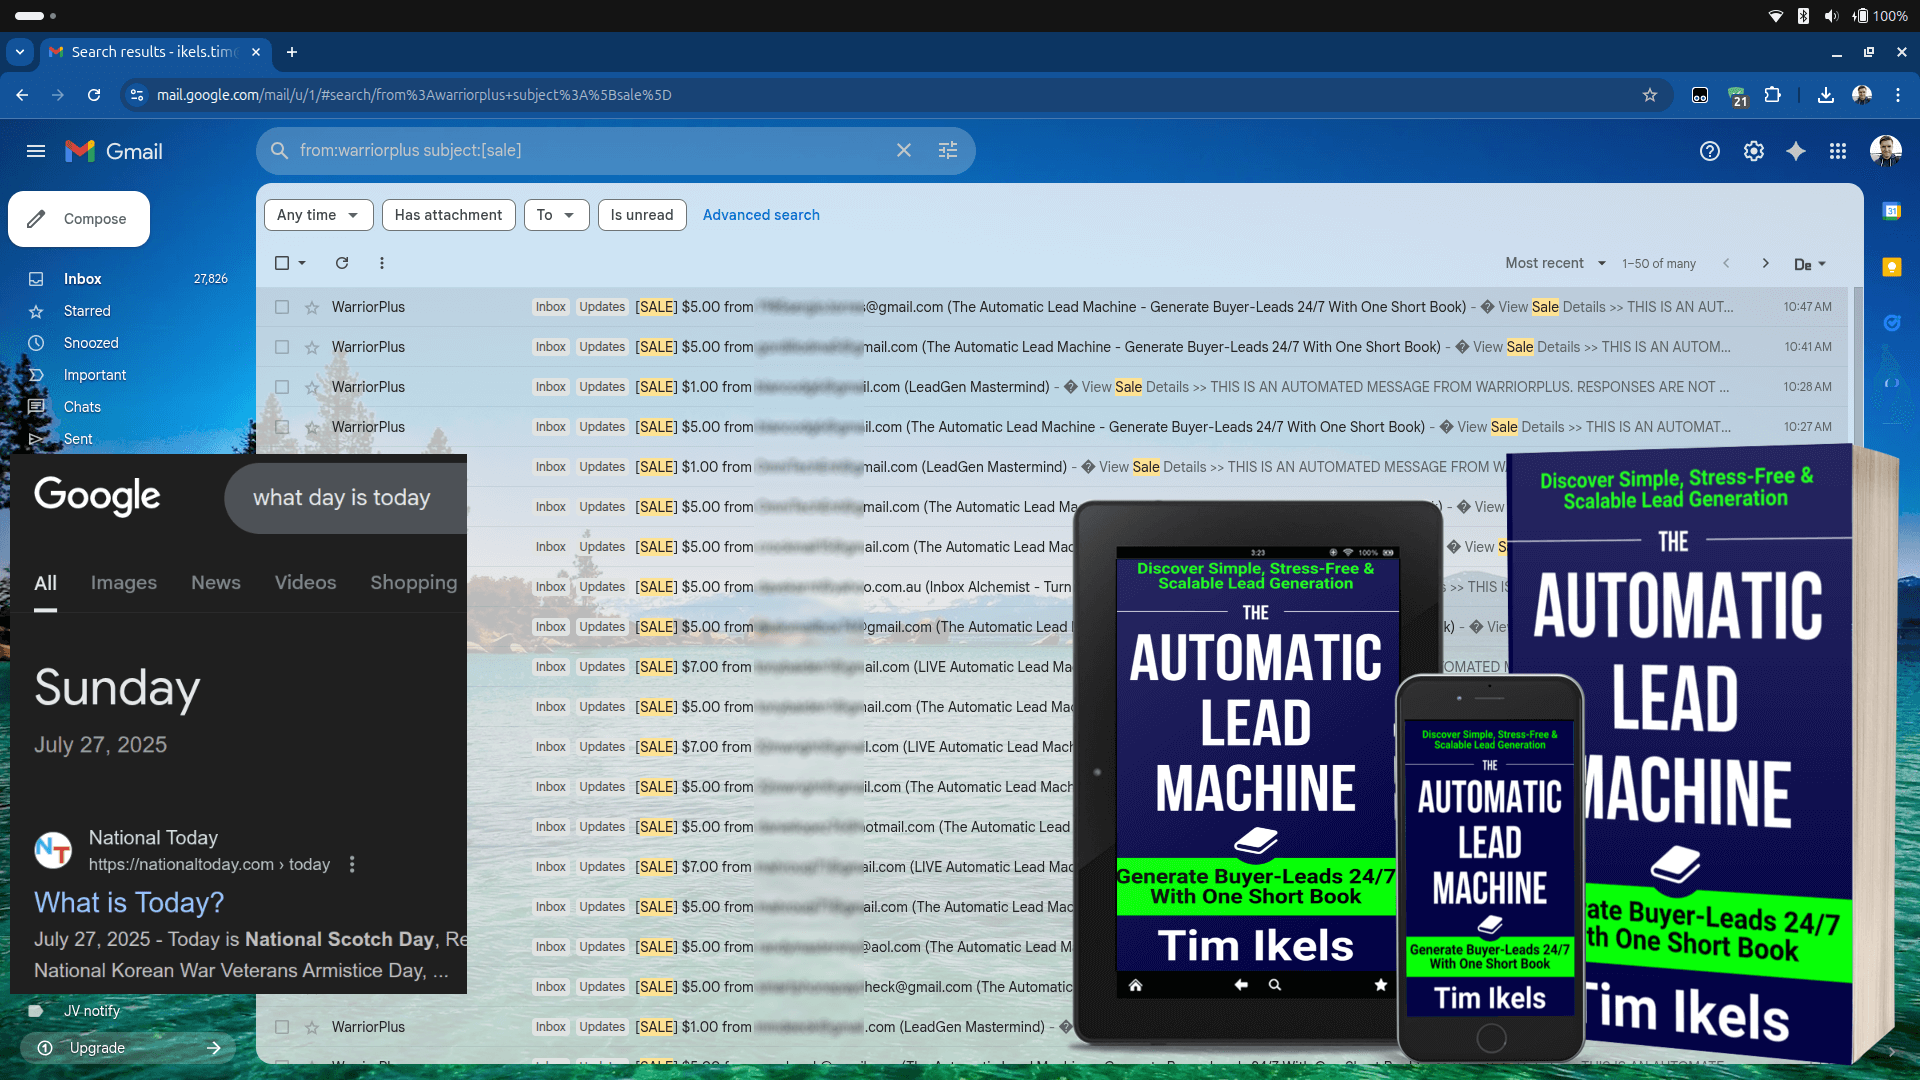Viewport: 1920px width, 1080px height.
Task: Open the Most recent sort dropdown
Action: (1555, 263)
